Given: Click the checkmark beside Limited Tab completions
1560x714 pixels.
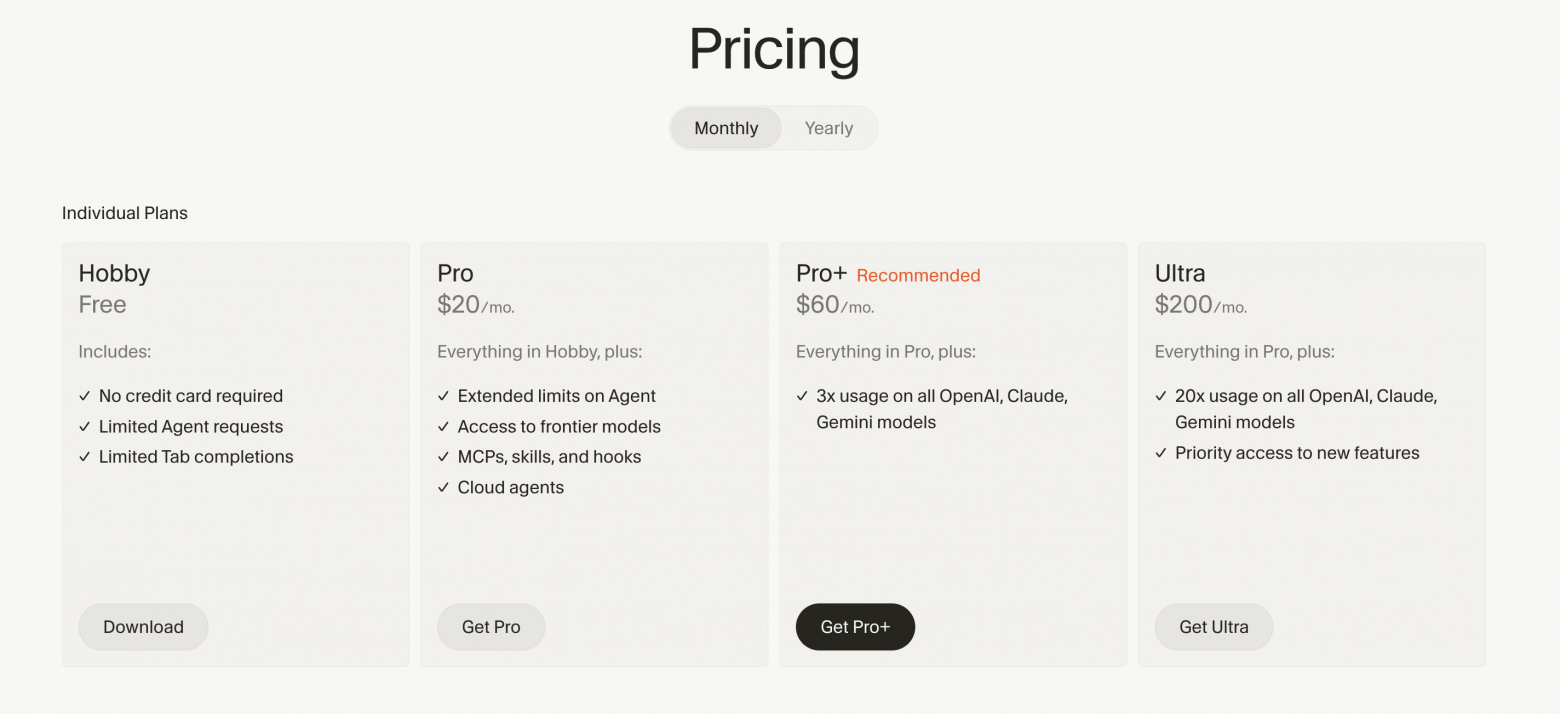Looking at the screenshot, I should click(85, 457).
